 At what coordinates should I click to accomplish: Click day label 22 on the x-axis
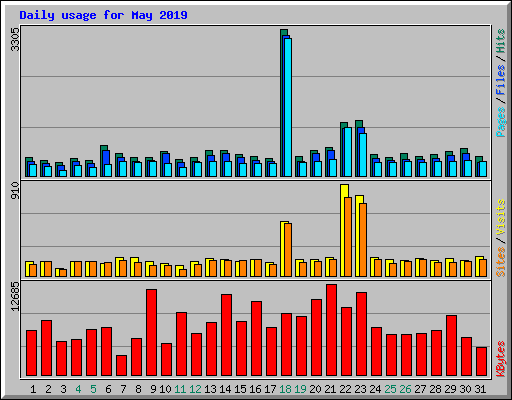tap(345, 389)
